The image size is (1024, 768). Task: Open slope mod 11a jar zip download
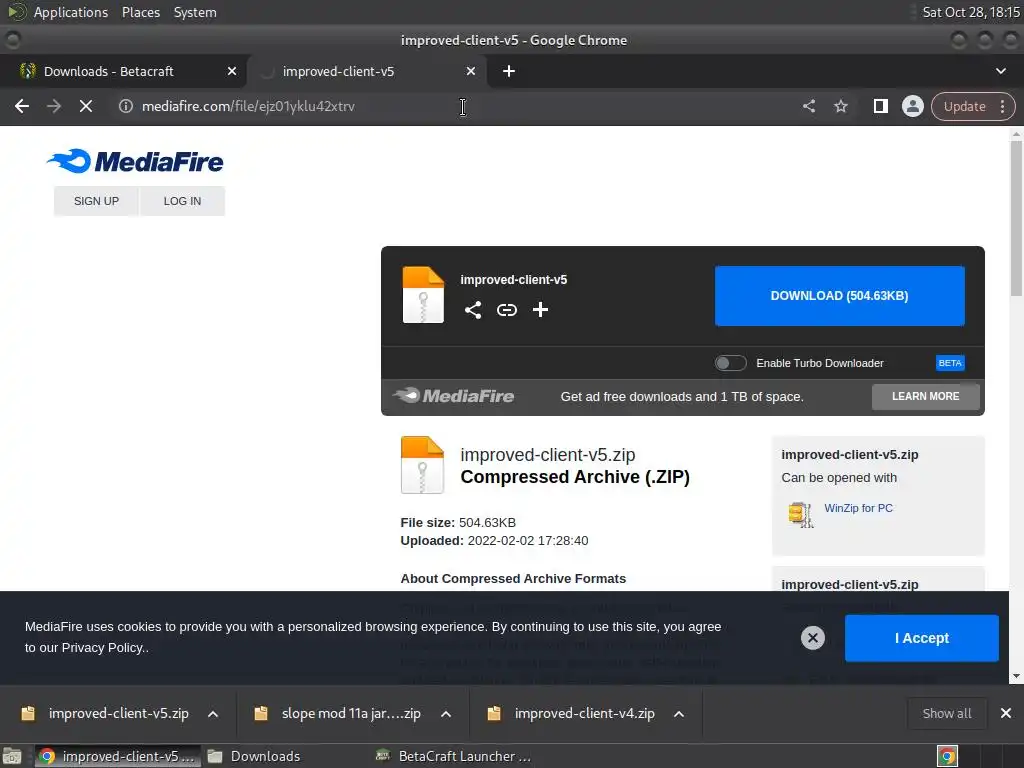pyautogui.click(x=338, y=713)
